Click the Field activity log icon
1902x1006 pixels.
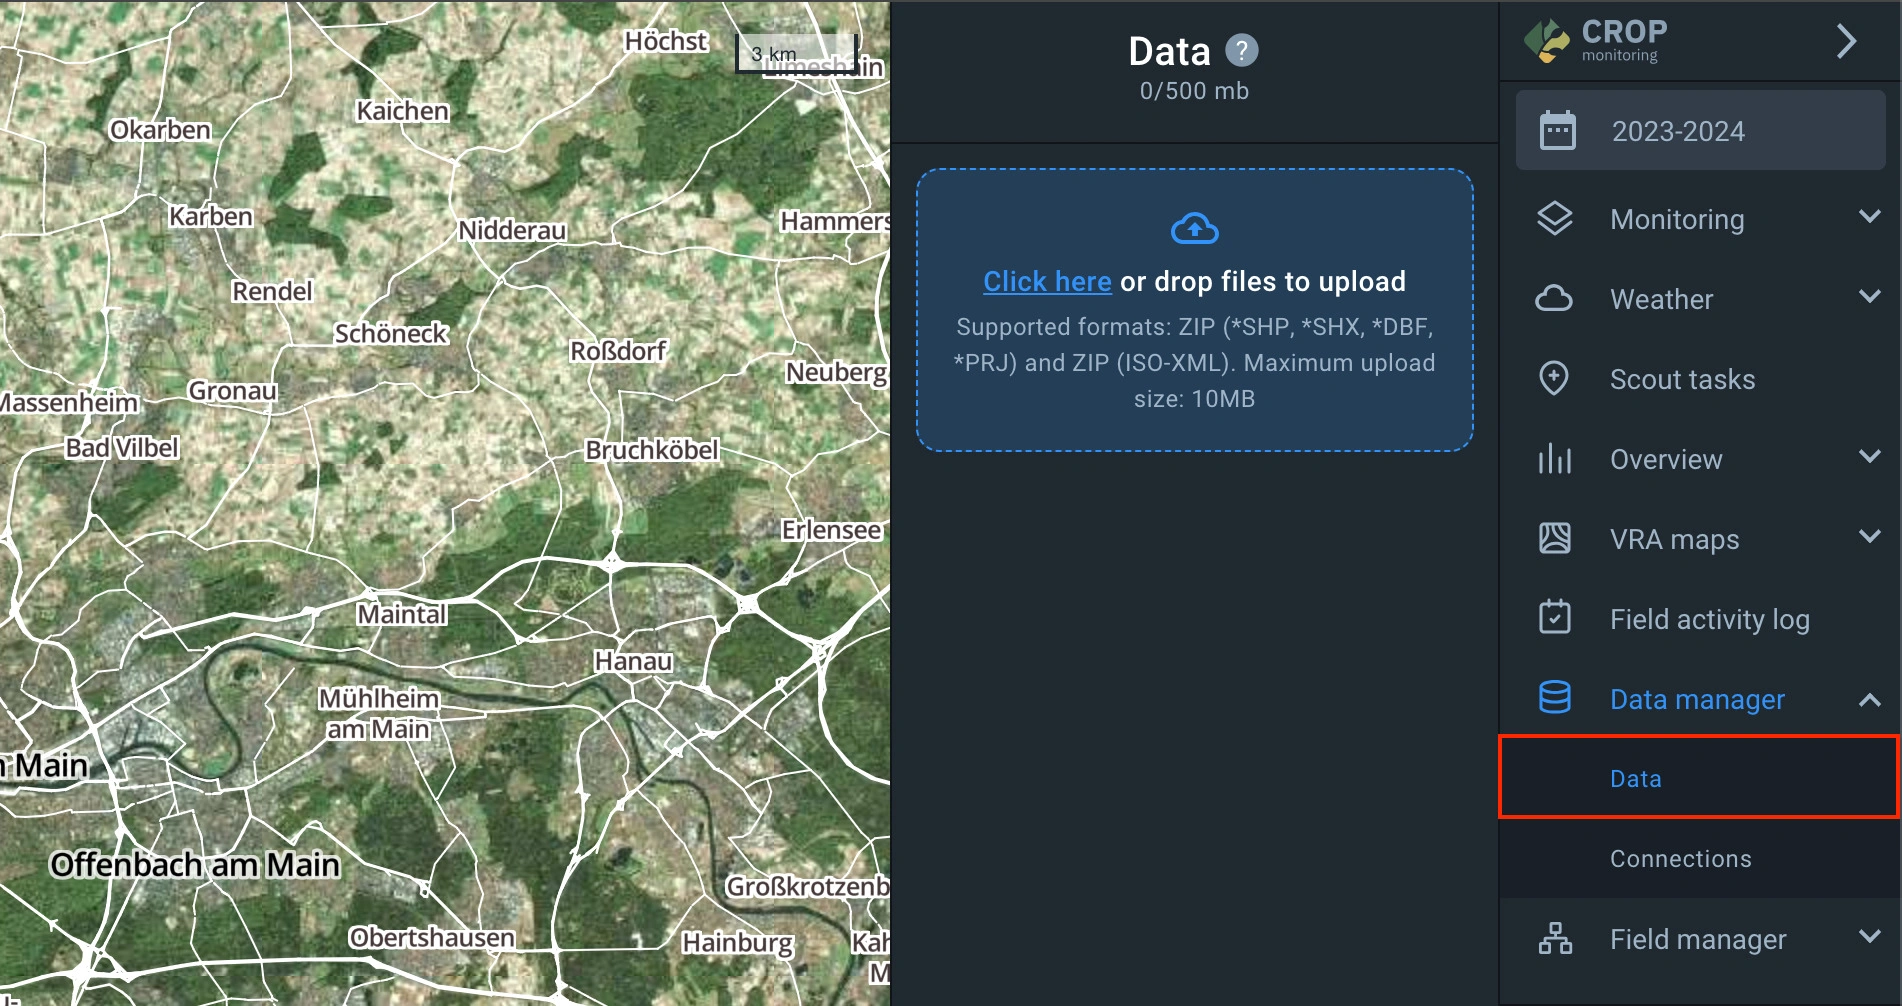[1554, 618]
